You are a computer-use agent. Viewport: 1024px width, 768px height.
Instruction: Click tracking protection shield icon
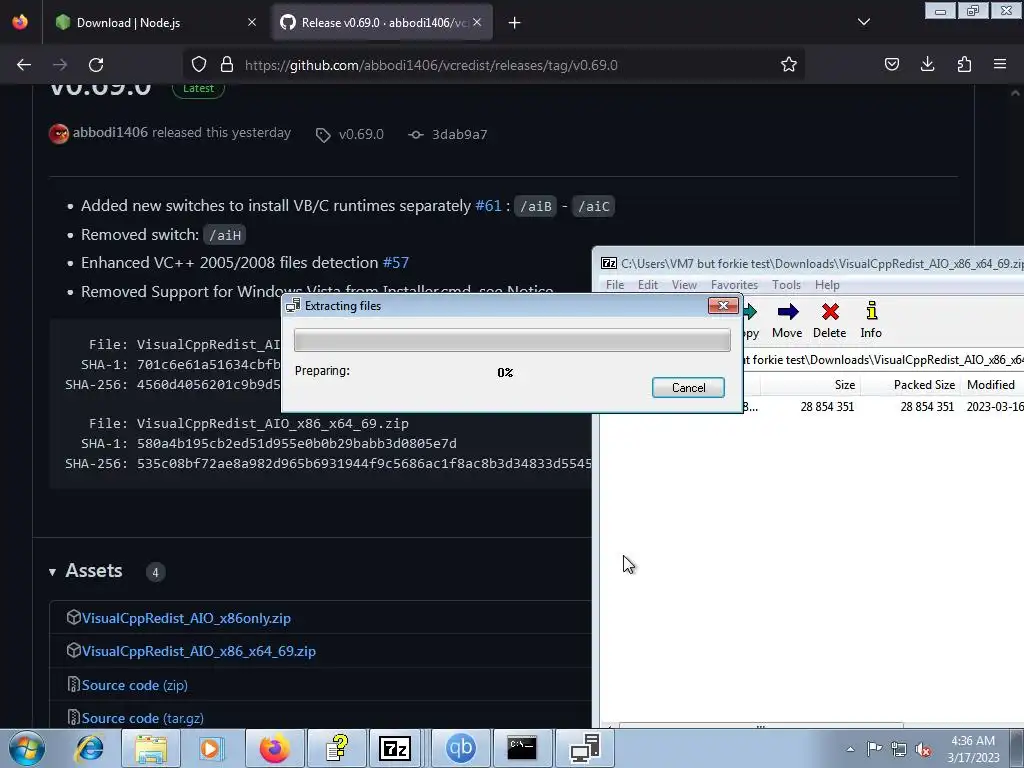[x=199, y=65]
